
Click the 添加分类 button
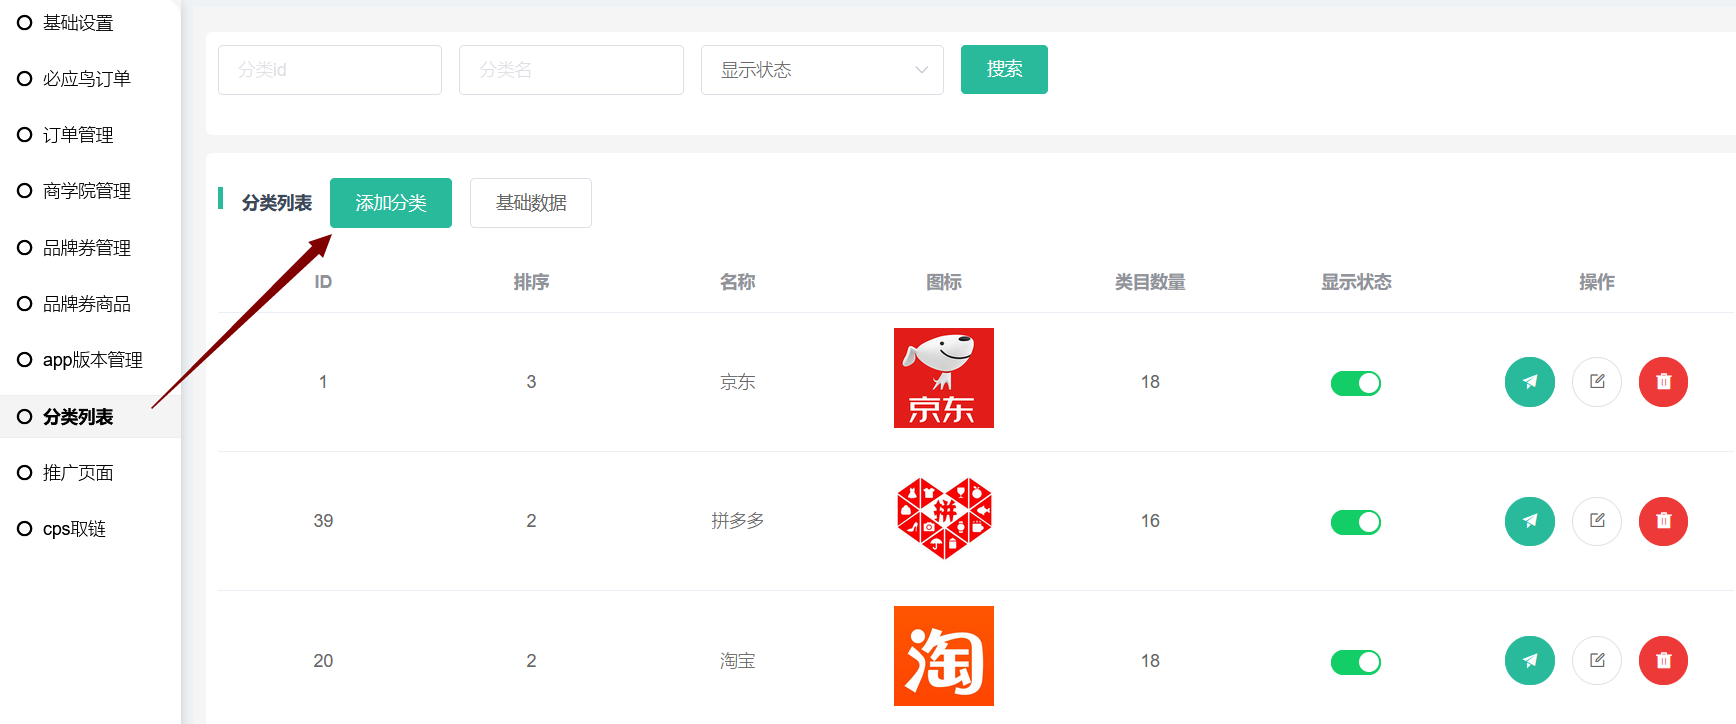pyautogui.click(x=391, y=203)
